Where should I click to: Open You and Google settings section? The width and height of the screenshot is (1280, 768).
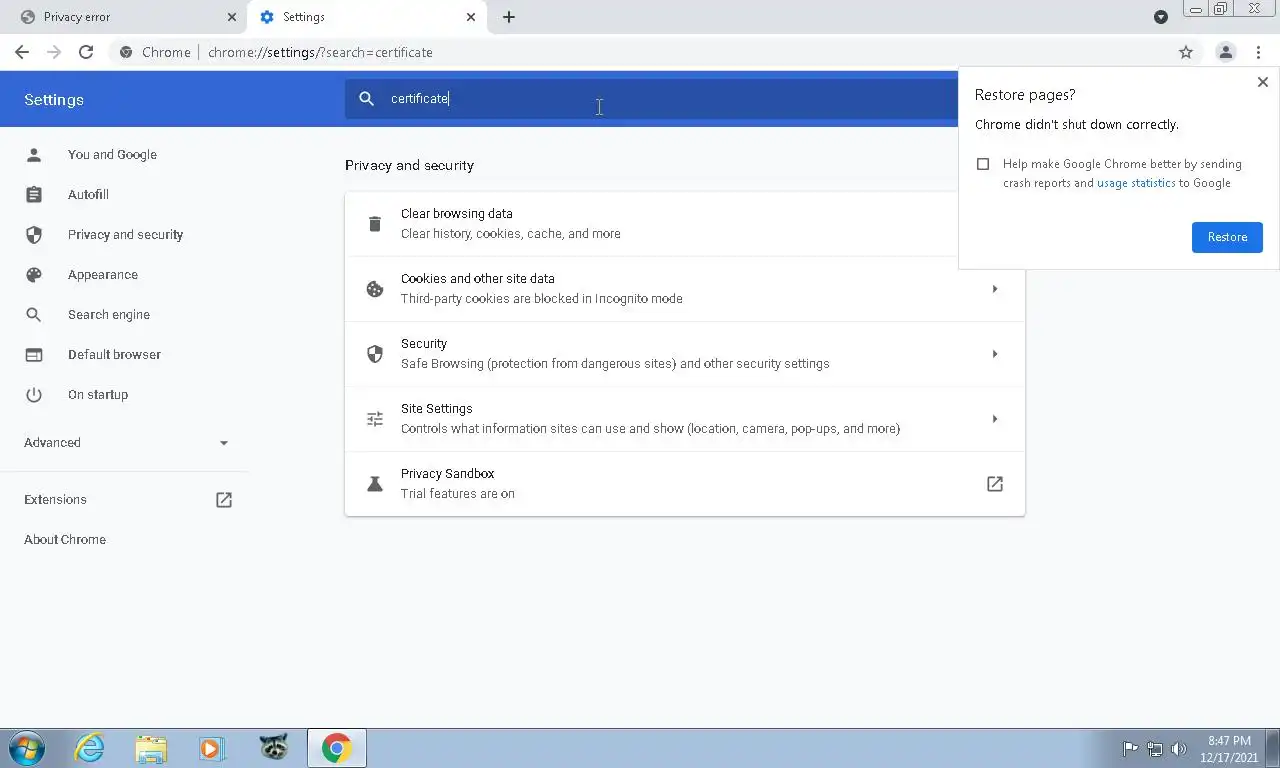coord(112,154)
